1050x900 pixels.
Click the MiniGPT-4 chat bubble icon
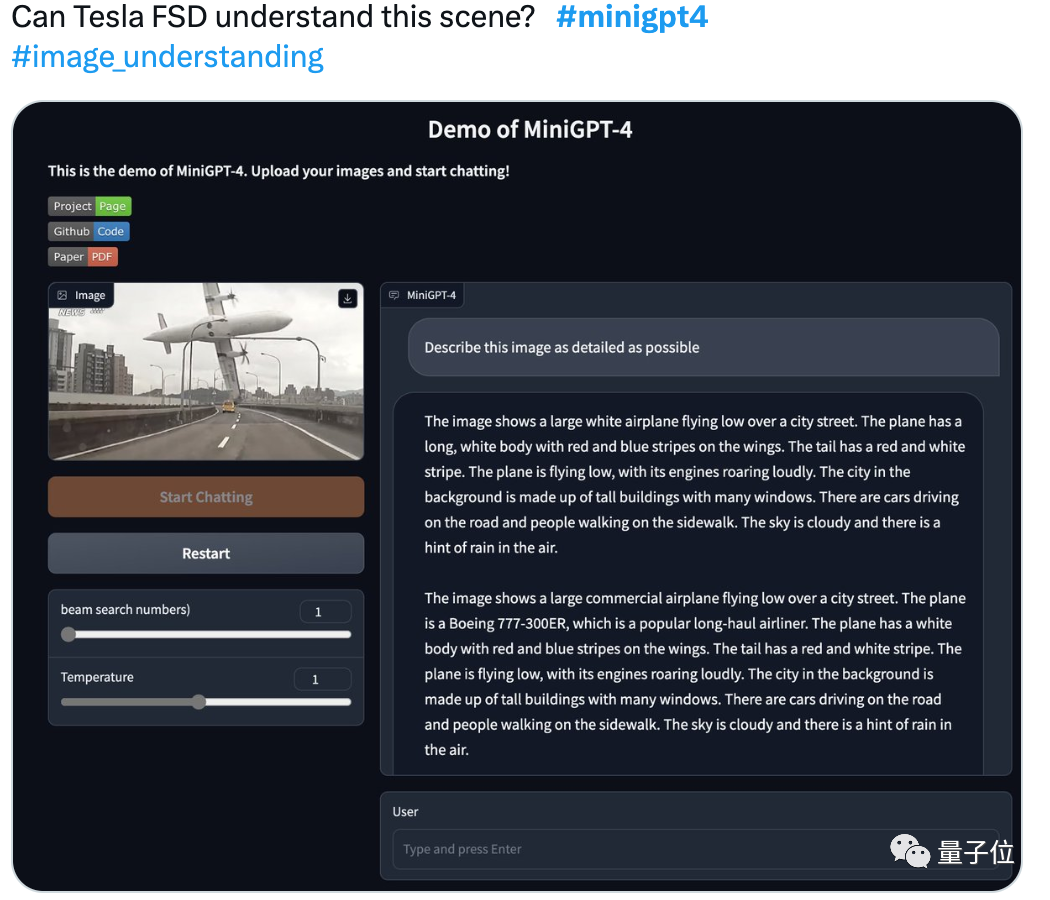tap(394, 295)
